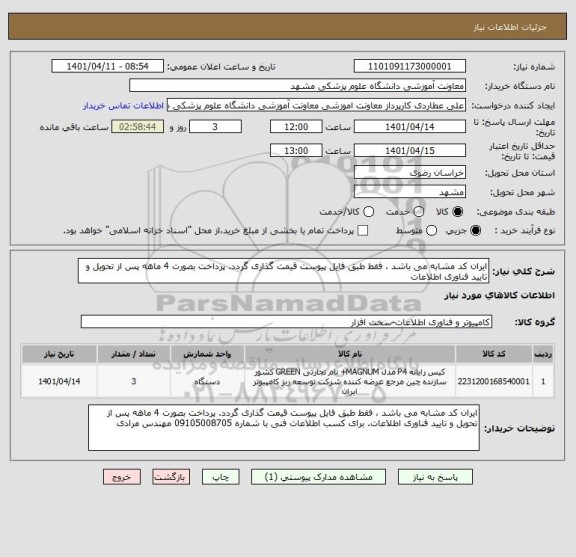Click the پاسخ به نیاز button
The height and width of the screenshot is (557, 576).
pyautogui.click(x=435, y=477)
